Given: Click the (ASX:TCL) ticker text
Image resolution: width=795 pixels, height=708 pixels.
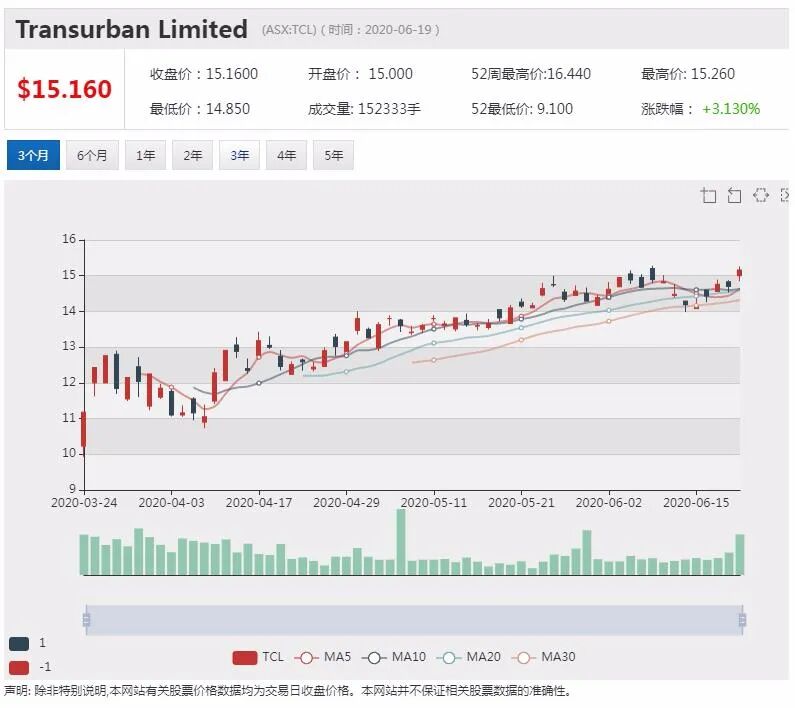Looking at the screenshot, I should 289,29.
